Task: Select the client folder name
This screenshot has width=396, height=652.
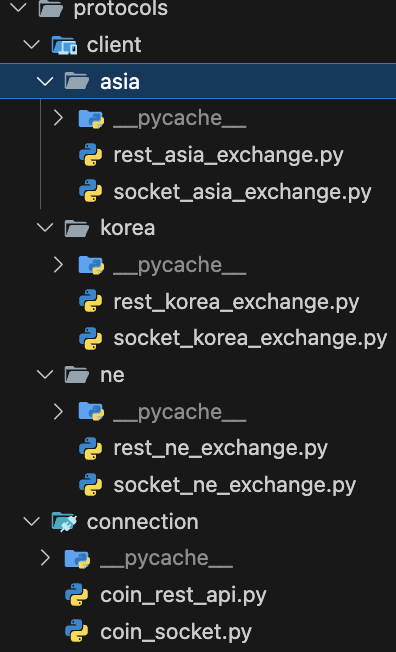Action: click(x=114, y=44)
